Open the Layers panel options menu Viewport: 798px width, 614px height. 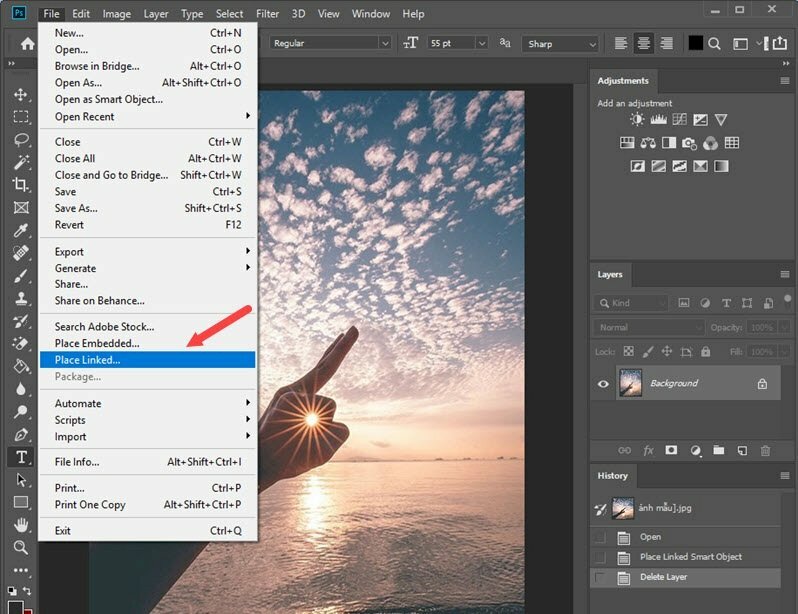[x=785, y=274]
